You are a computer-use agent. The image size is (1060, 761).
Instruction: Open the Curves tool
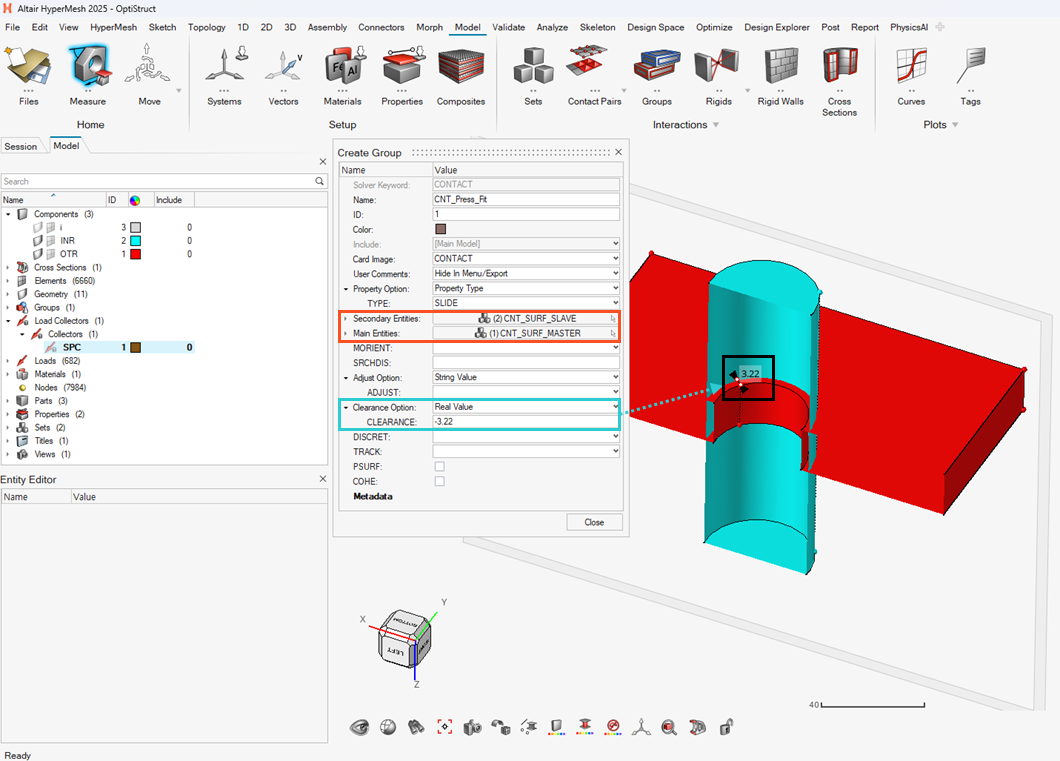(911, 74)
